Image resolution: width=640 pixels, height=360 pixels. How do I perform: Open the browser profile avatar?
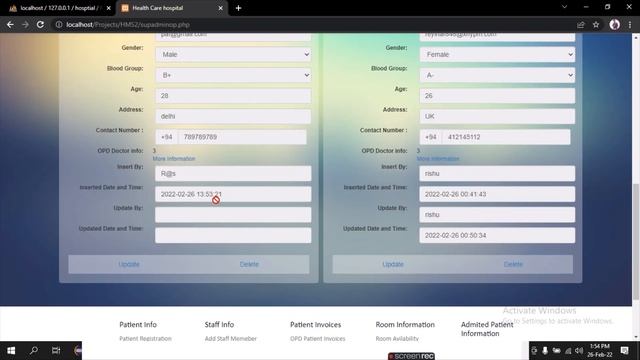coord(614,25)
